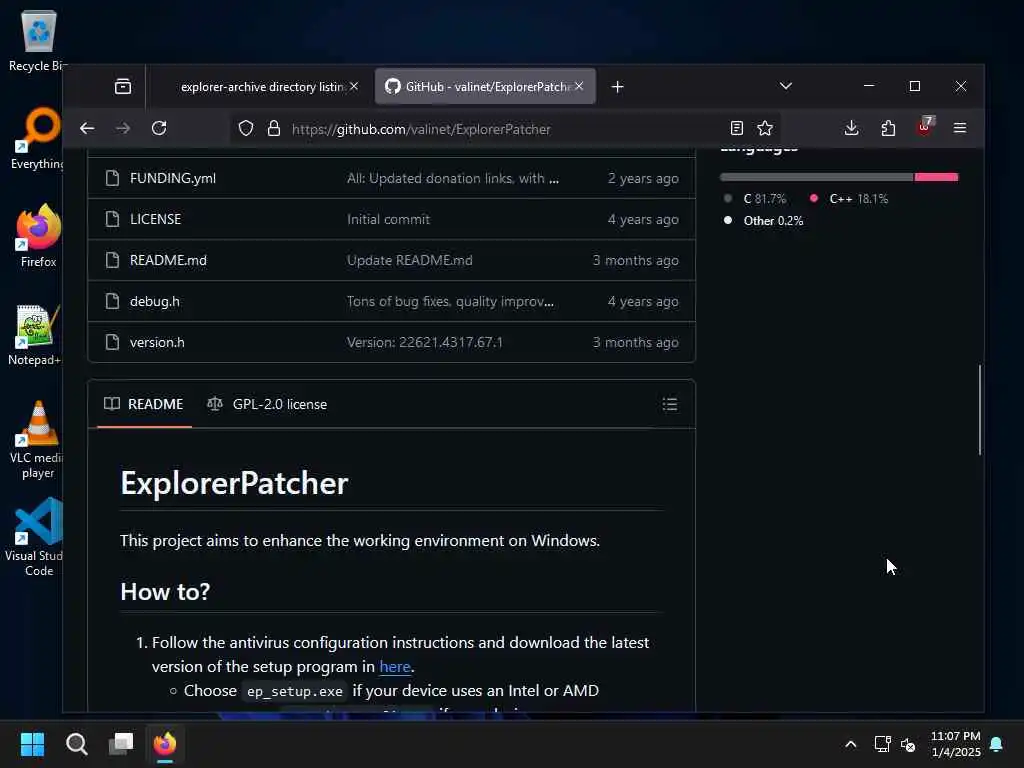Select the VLC media player shortcut
This screenshot has width=1024, height=768.
coord(37,440)
